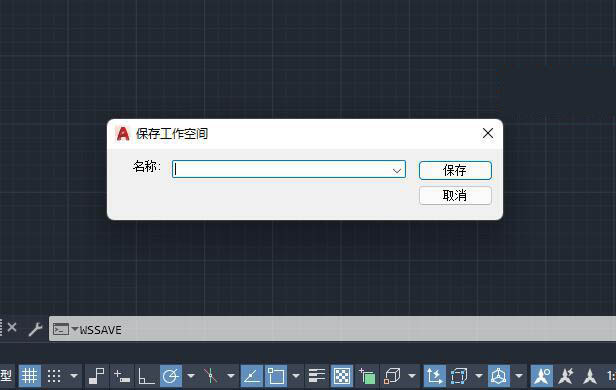Screen dimensions: 616x390
Task: Open selection filtering dropdown
Action: (478, 376)
